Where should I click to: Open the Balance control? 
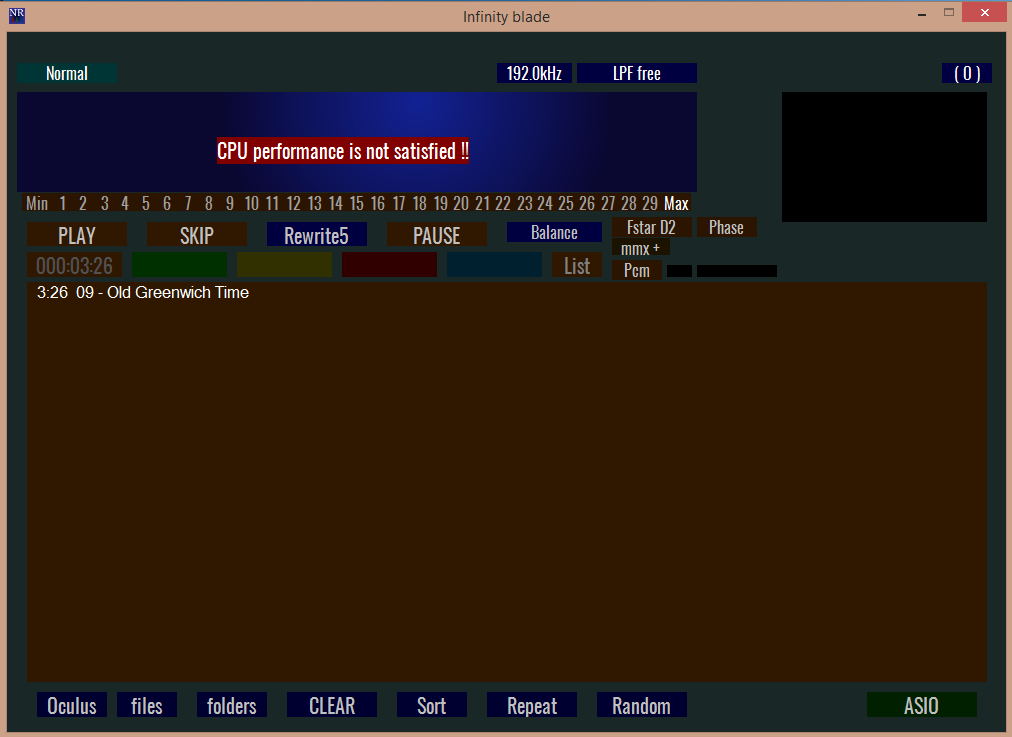tap(554, 232)
